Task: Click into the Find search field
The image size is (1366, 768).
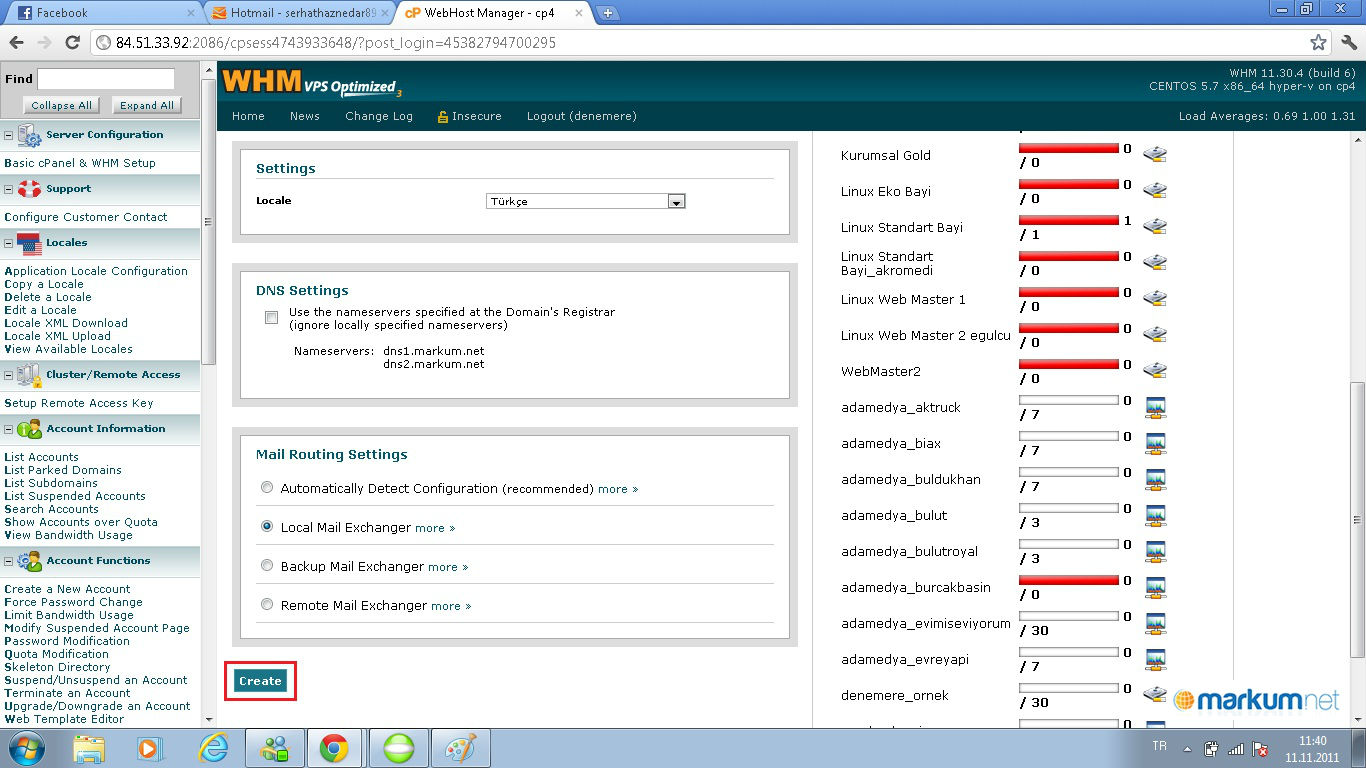Action: coord(106,79)
